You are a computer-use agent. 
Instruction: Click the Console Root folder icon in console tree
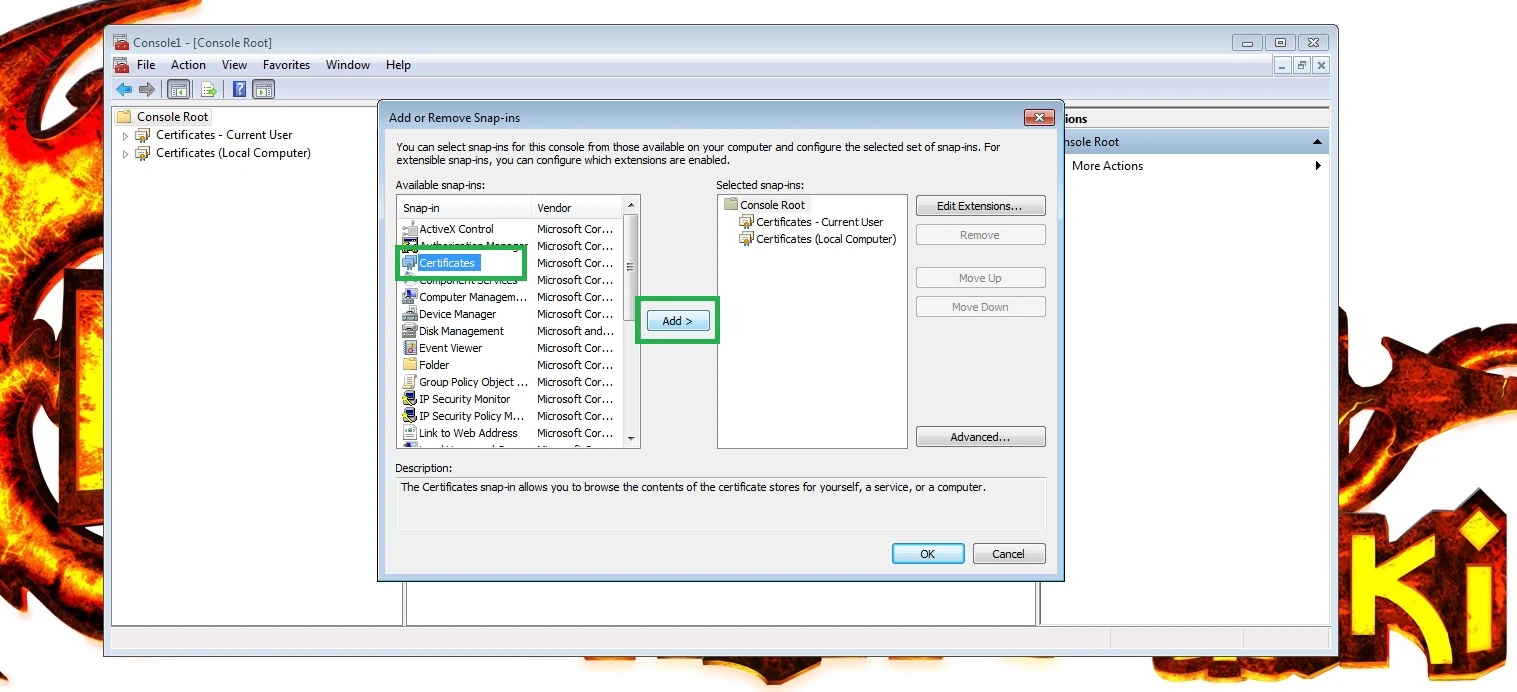tap(124, 117)
